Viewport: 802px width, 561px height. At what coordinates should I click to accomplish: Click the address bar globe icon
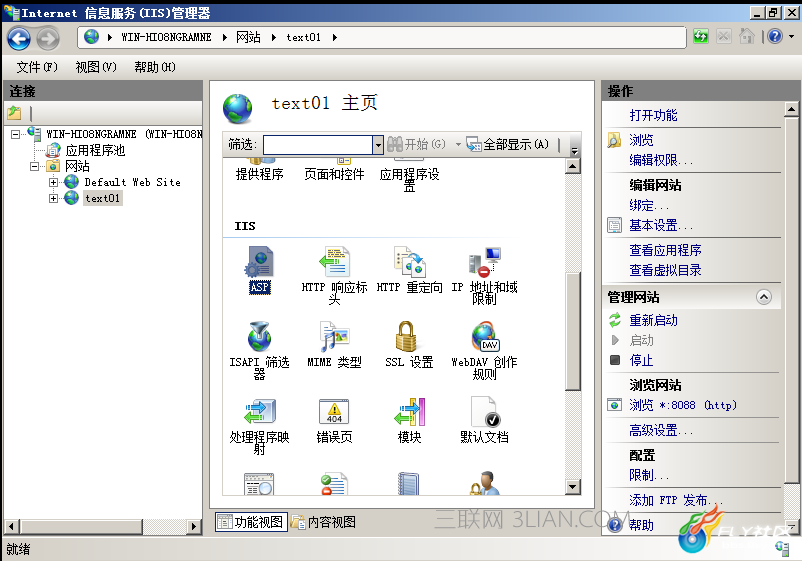pos(92,37)
